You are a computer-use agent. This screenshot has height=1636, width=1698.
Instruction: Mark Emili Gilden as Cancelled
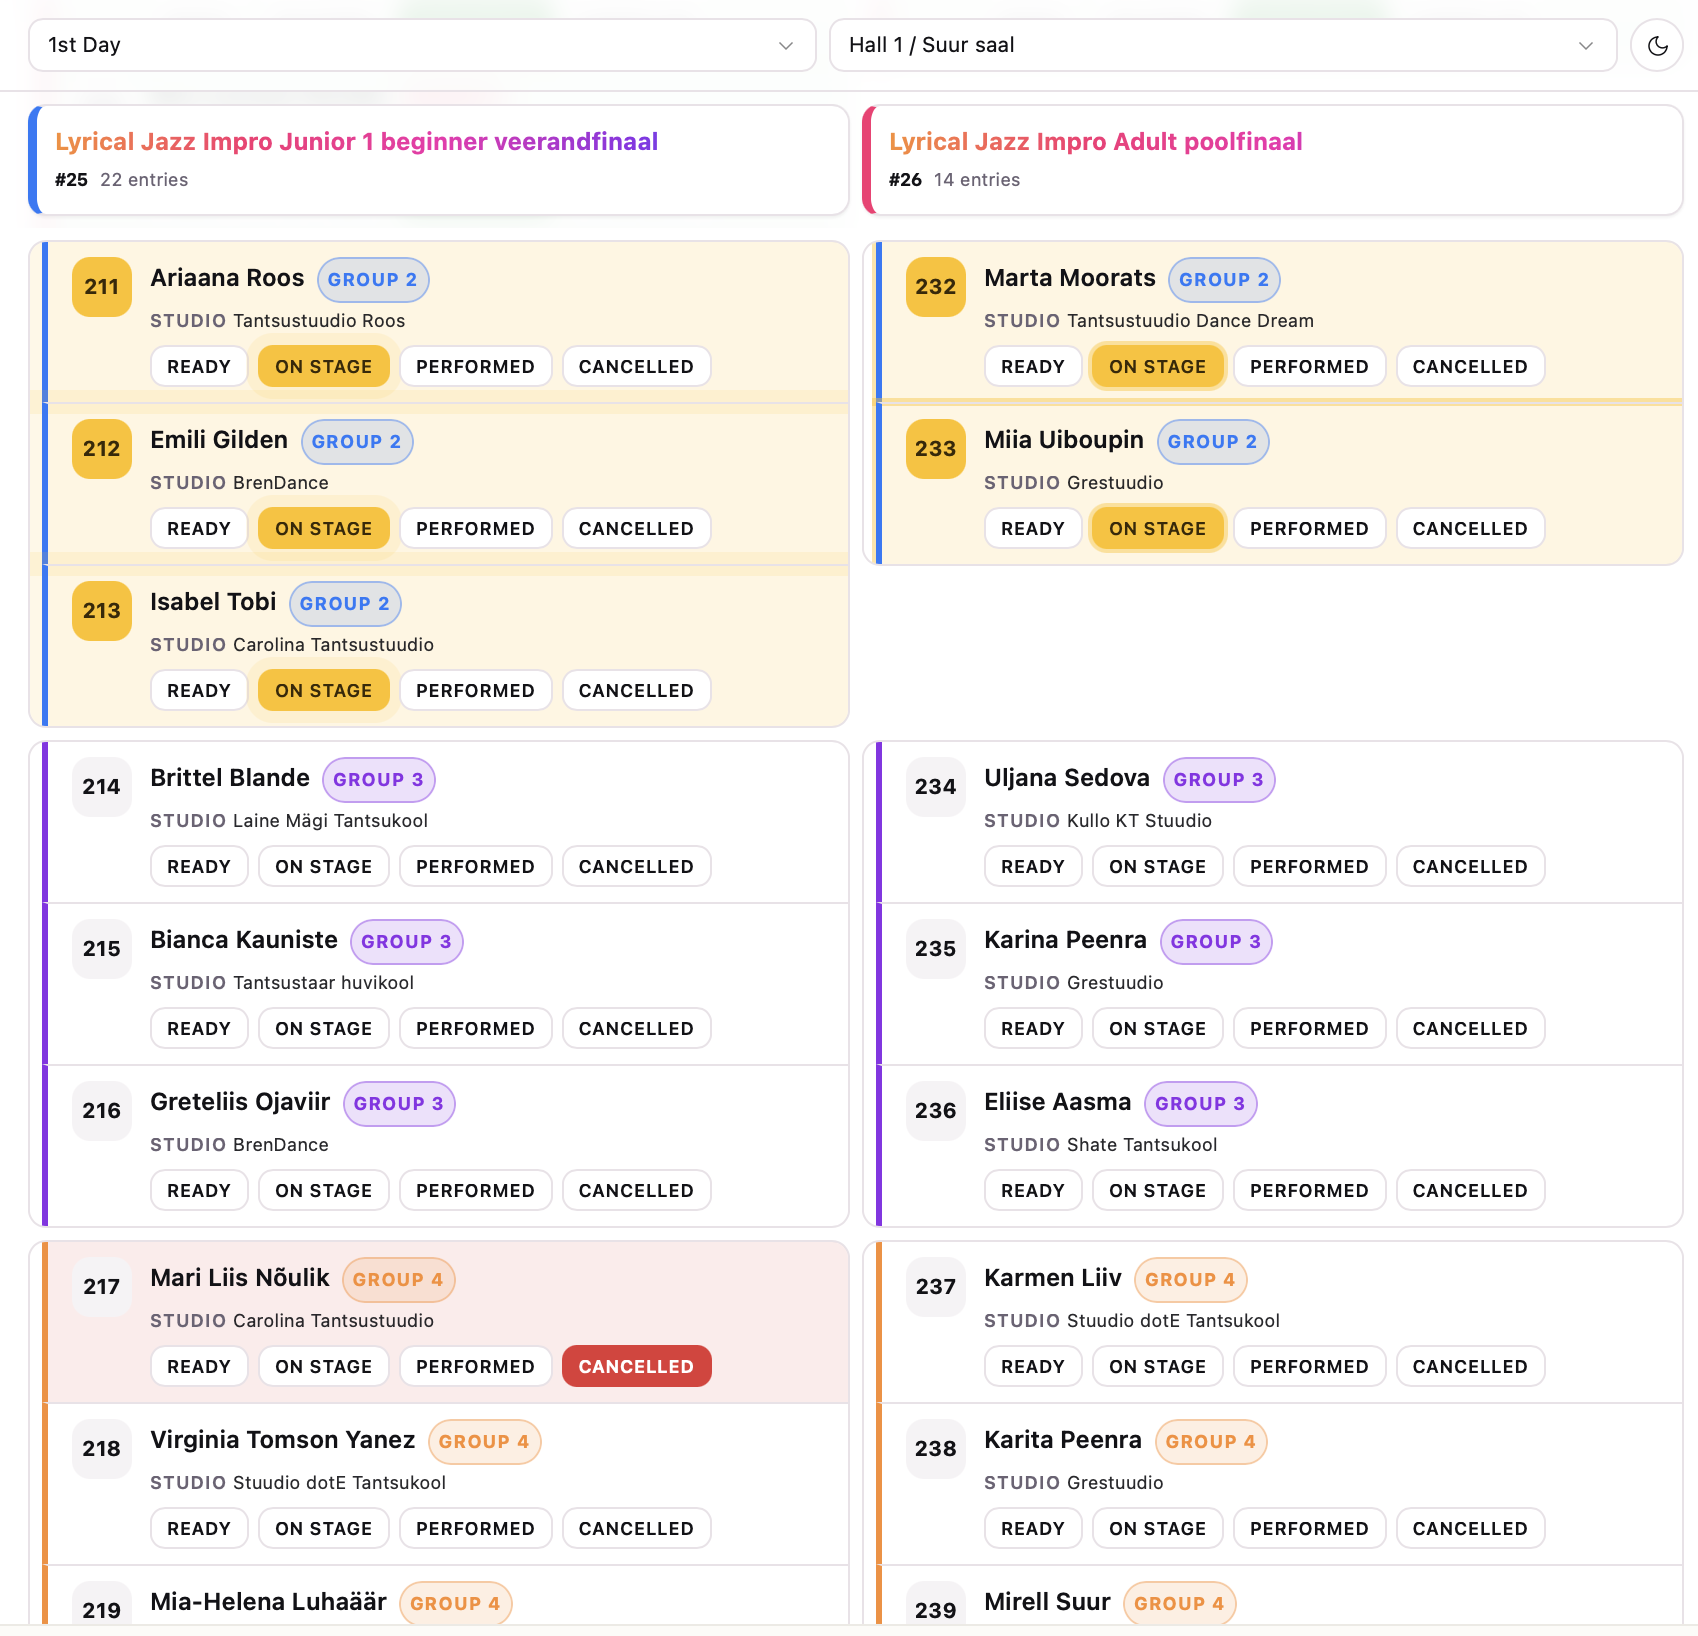tap(636, 529)
